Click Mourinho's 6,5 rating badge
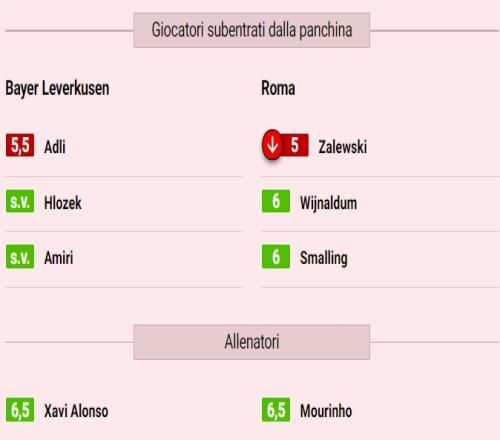Viewport: 500px width, 440px height. pos(276,410)
